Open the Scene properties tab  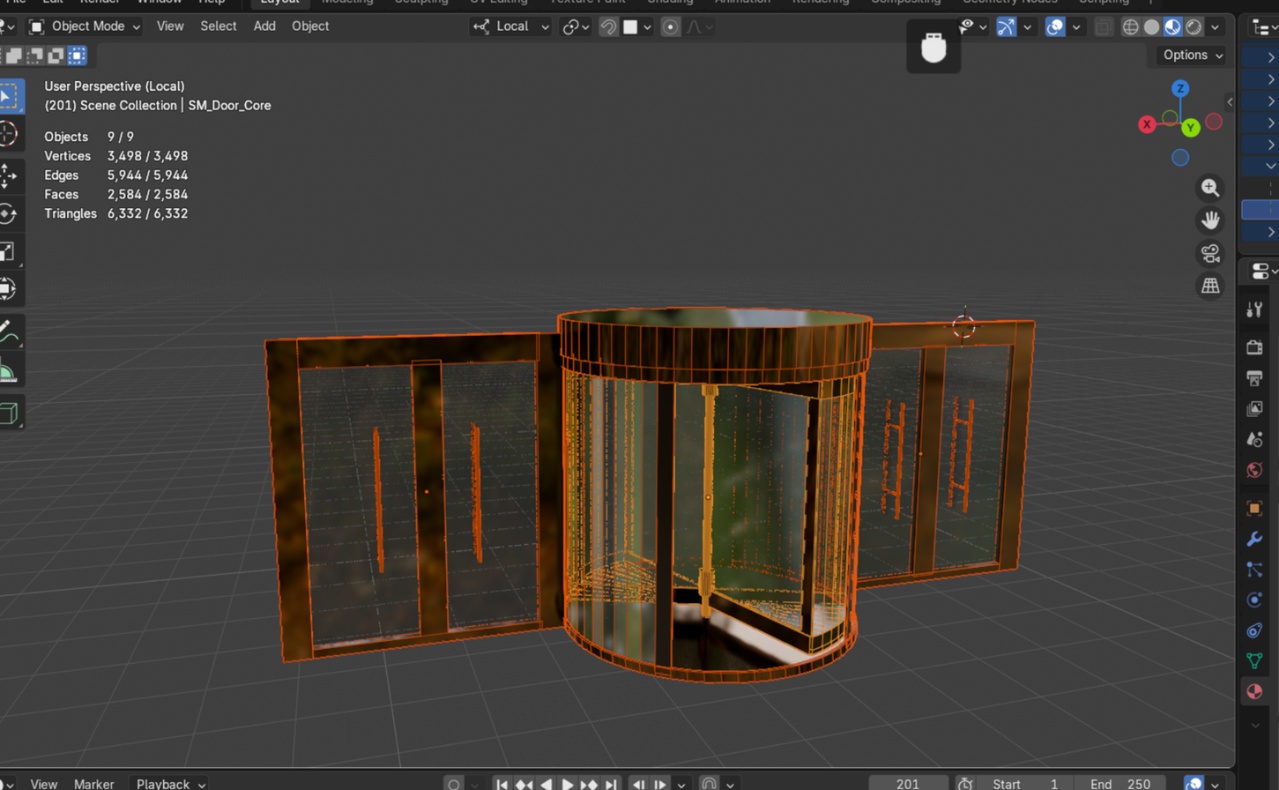[x=1255, y=439]
